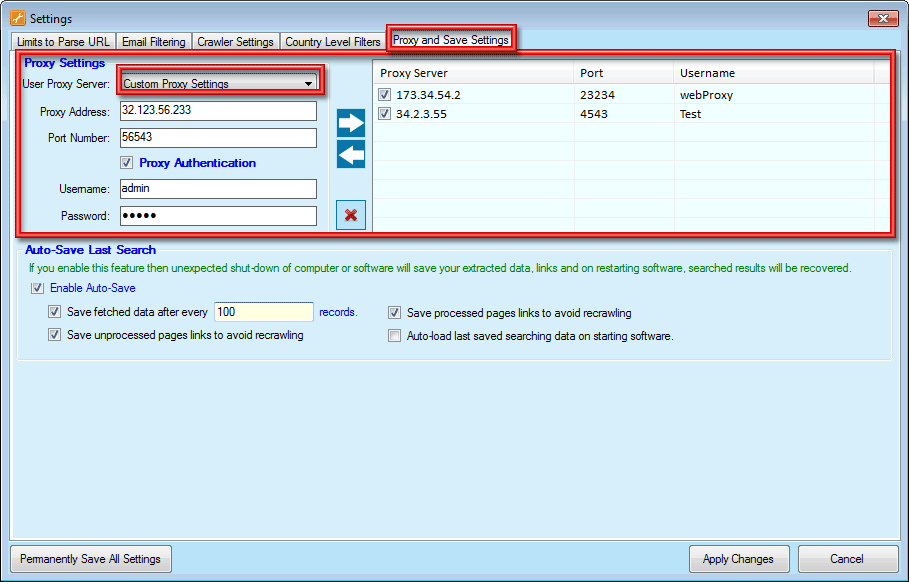Click the red X delete proxy icon

[351, 215]
